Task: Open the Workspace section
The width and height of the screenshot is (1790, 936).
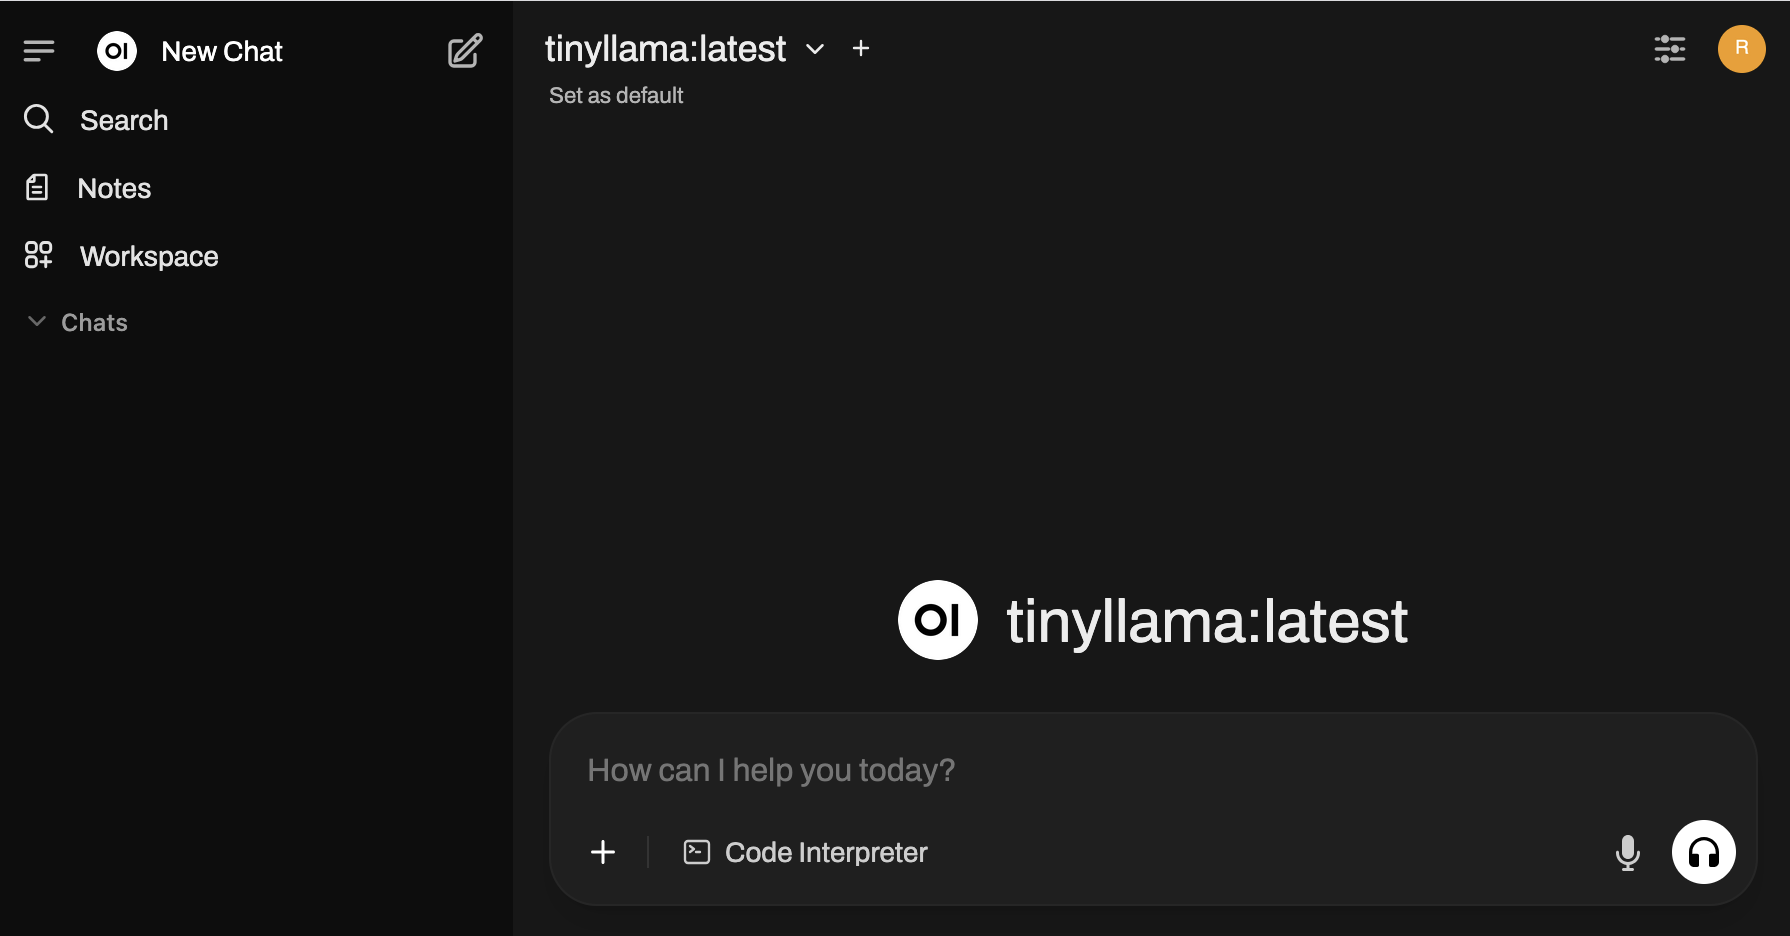Action: tap(148, 256)
